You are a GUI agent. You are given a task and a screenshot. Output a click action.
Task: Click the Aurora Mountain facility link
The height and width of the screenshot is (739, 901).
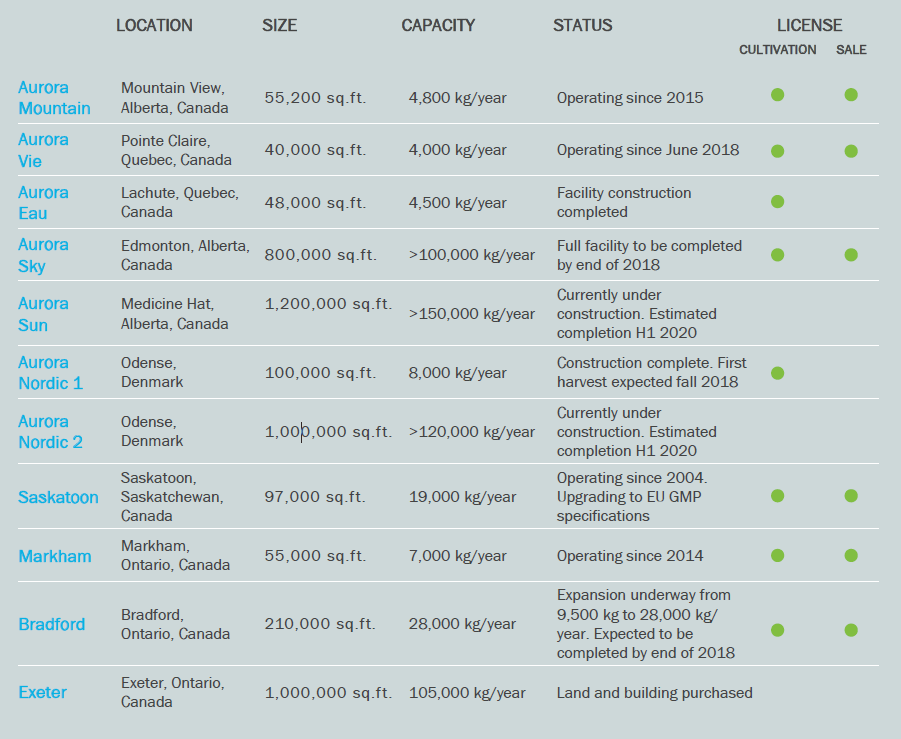point(54,98)
